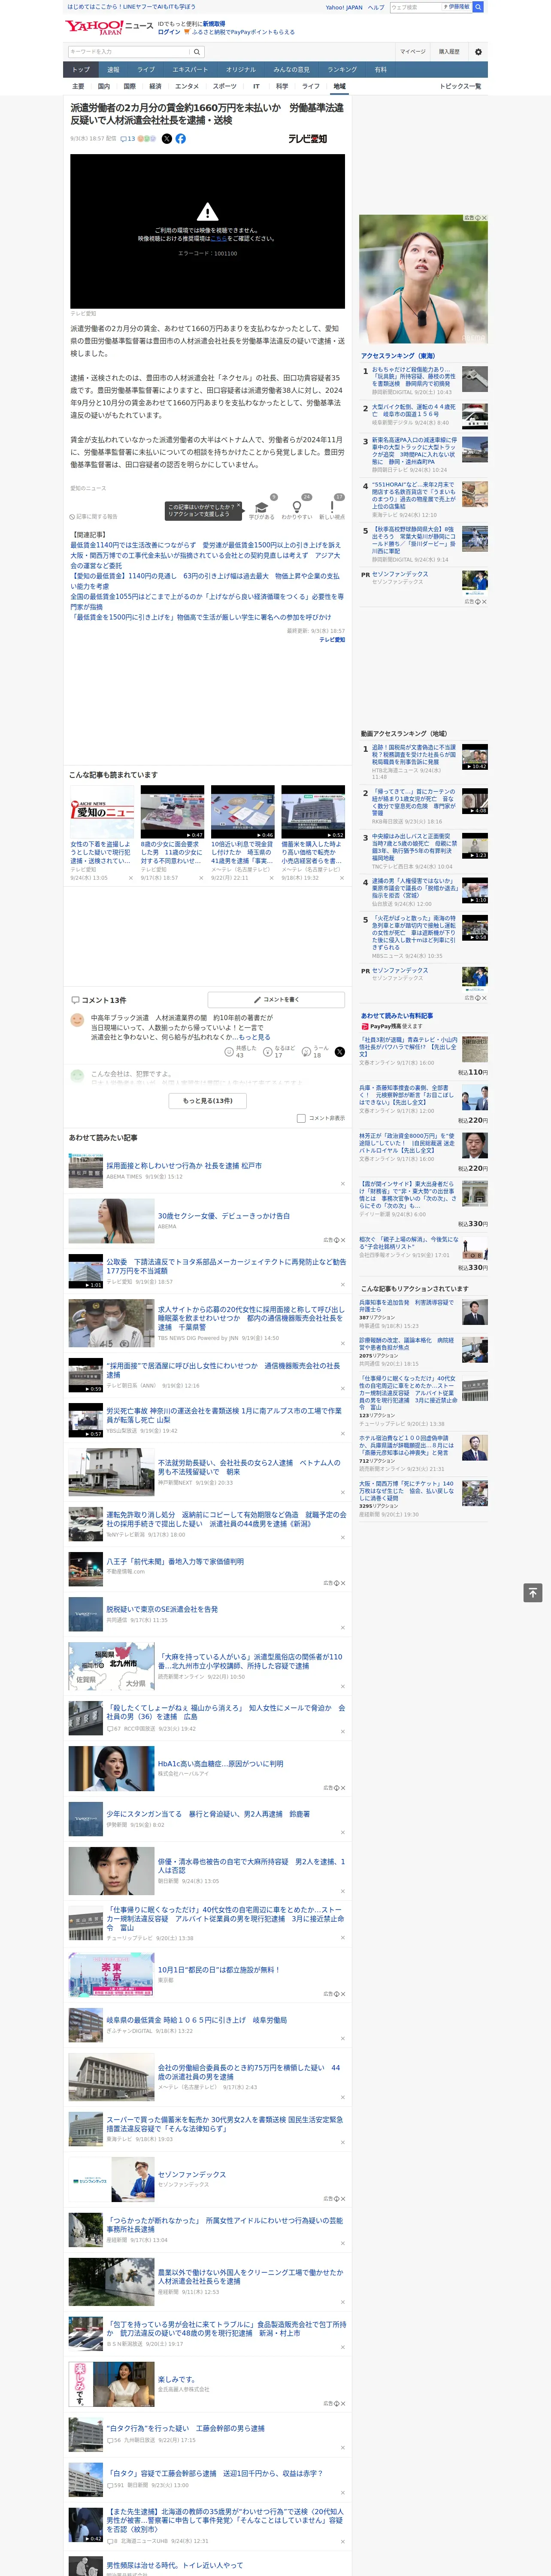Open トピックス一覧 link
The width and height of the screenshot is (551, 2576).
460,86
